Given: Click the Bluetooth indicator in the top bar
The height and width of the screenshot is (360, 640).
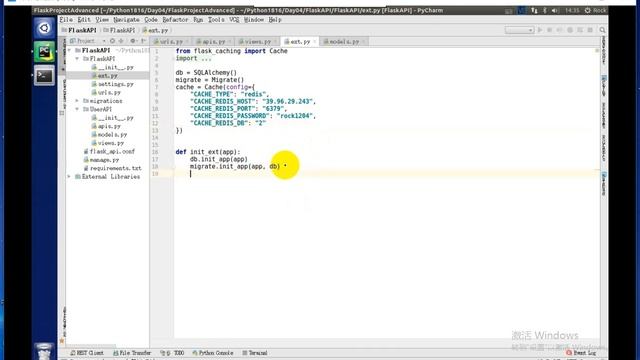Looking at the screenshot, I should (544, 11).
